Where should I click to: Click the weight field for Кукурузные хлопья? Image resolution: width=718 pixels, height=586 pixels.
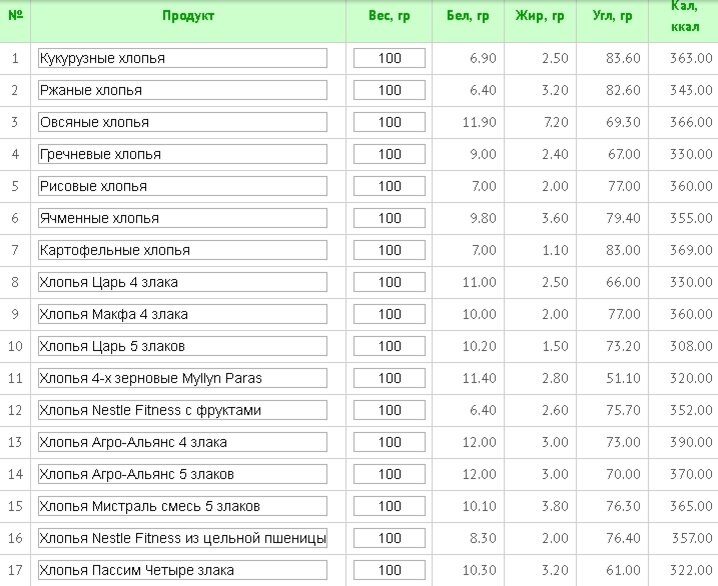(x=389, y=58)
